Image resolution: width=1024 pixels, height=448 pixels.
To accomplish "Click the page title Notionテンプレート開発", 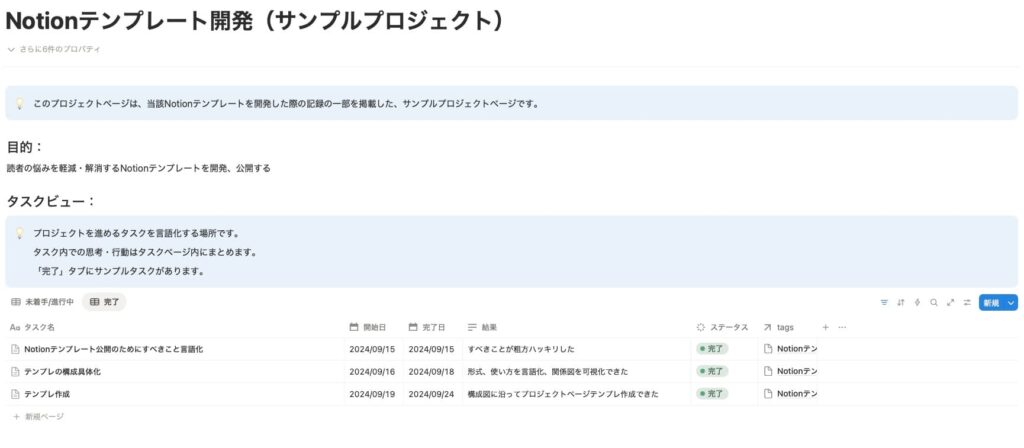I will (257, 22).
